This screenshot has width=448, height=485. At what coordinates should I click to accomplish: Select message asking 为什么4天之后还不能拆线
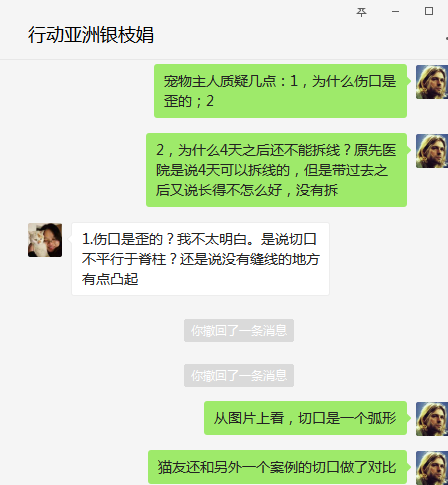pos(276,170)
